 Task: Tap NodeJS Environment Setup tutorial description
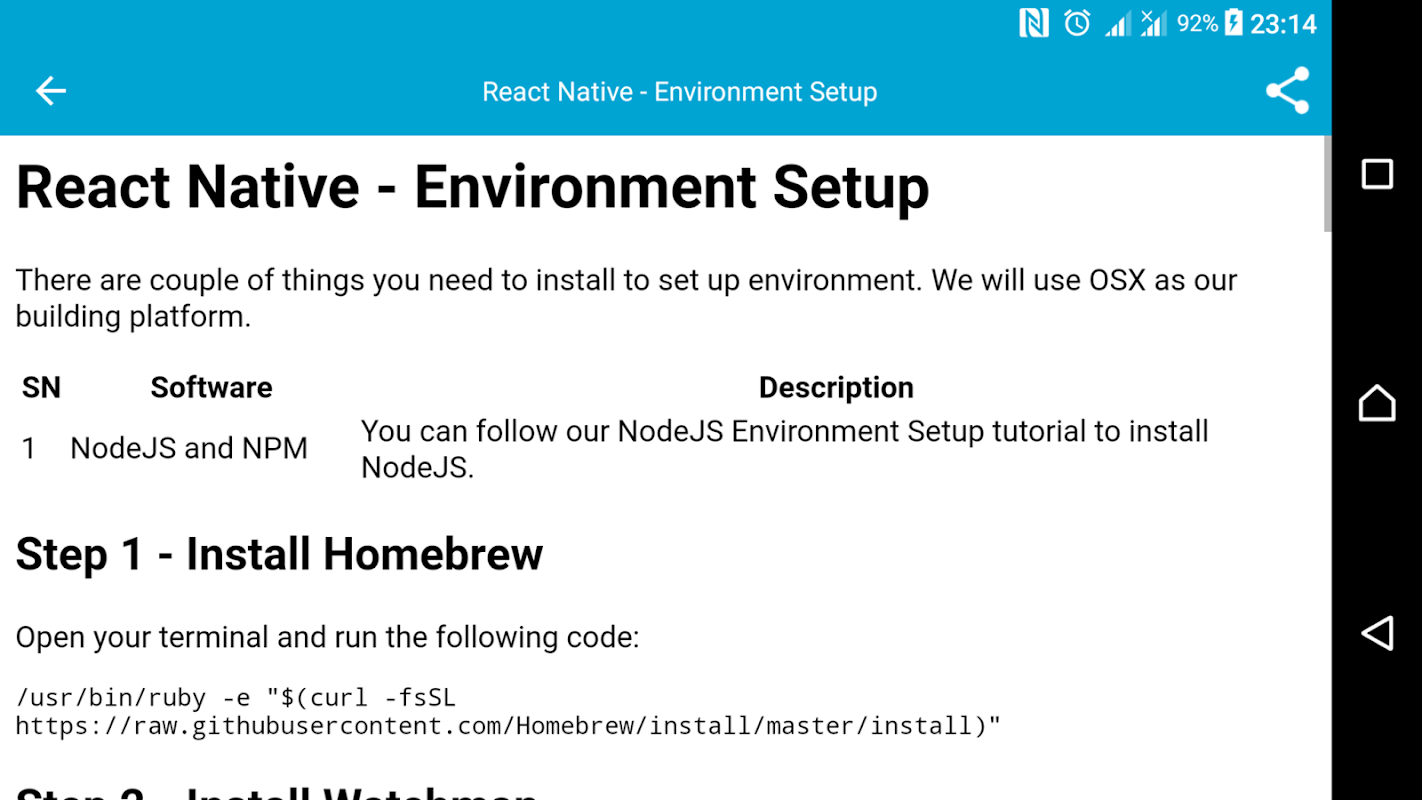785,449
